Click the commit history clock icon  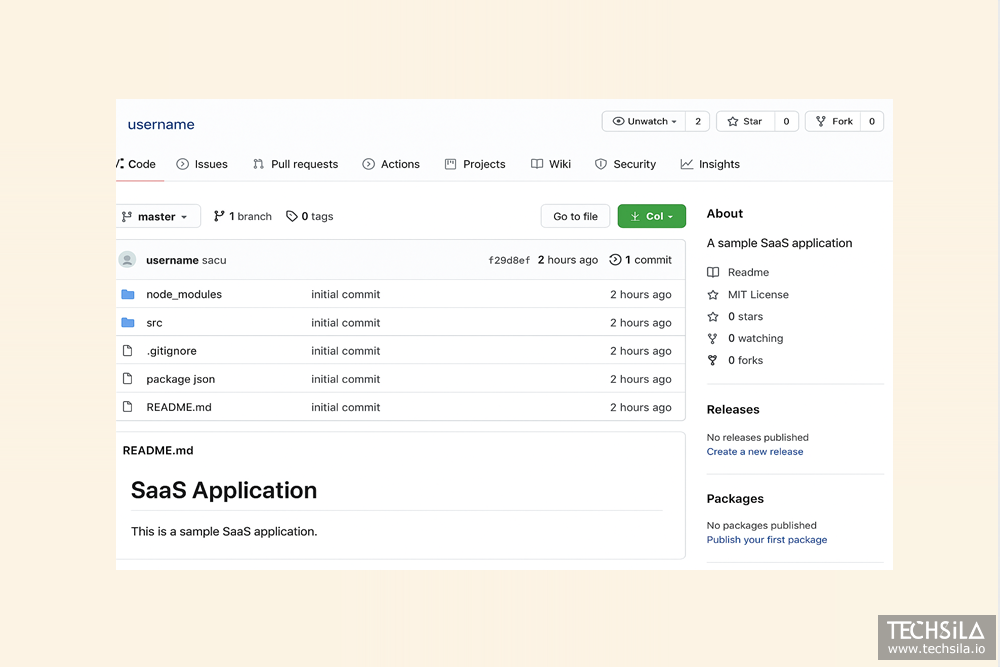coord(615,260)
